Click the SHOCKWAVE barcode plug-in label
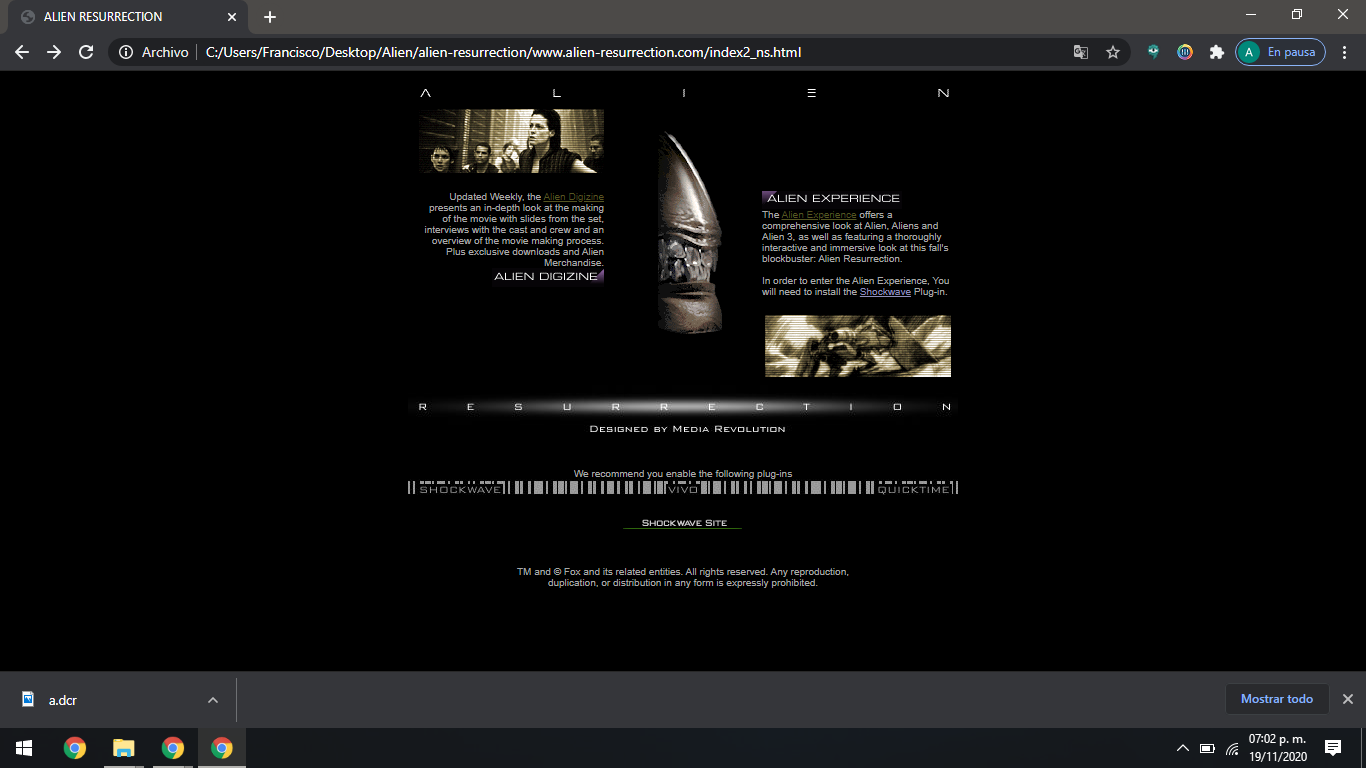Image resolution: width=1366 pixels, height=768 pixels. (460, 488)
